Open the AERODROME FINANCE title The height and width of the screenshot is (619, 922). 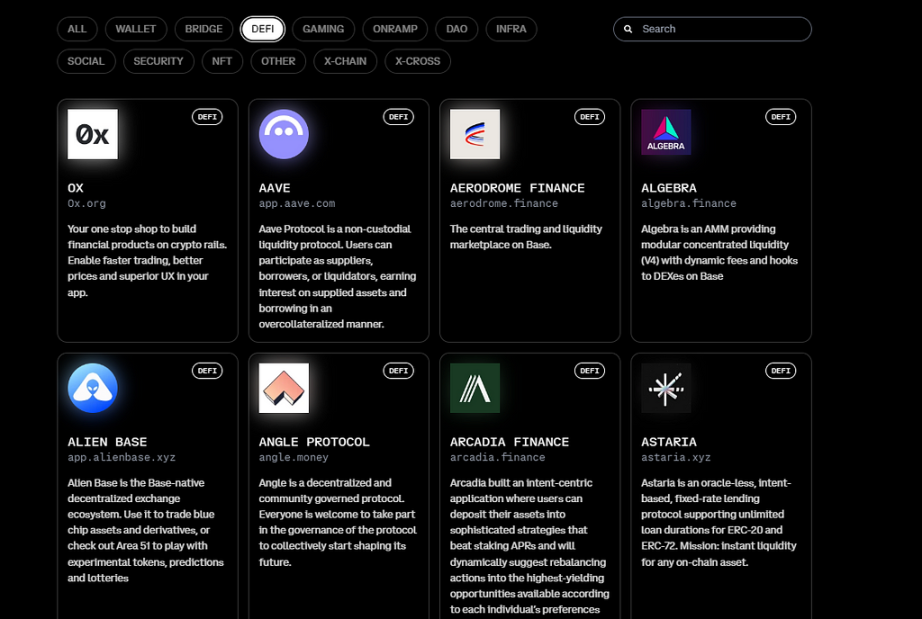coord(517,188)
